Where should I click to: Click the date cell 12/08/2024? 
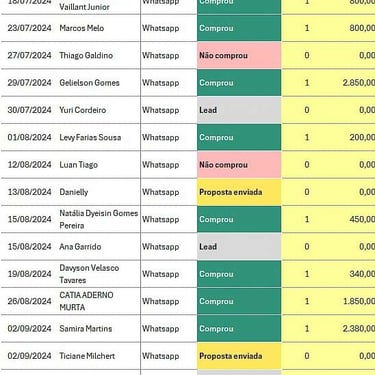29,165
